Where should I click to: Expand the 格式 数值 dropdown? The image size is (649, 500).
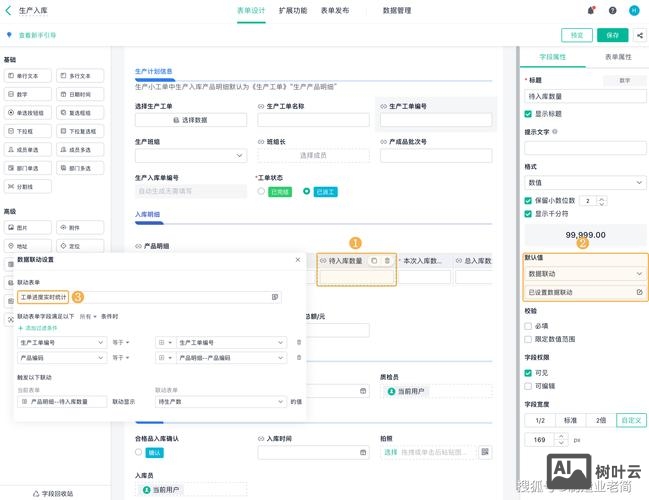point(585,183)
